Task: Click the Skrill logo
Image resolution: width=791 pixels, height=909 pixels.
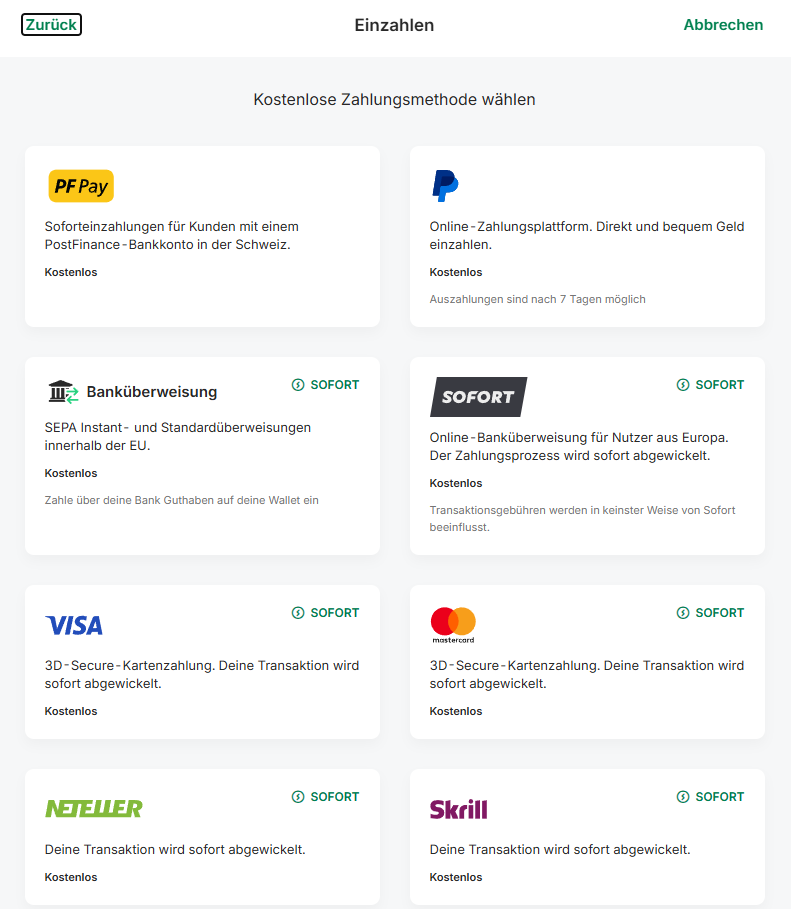Action: pos(458,809)
